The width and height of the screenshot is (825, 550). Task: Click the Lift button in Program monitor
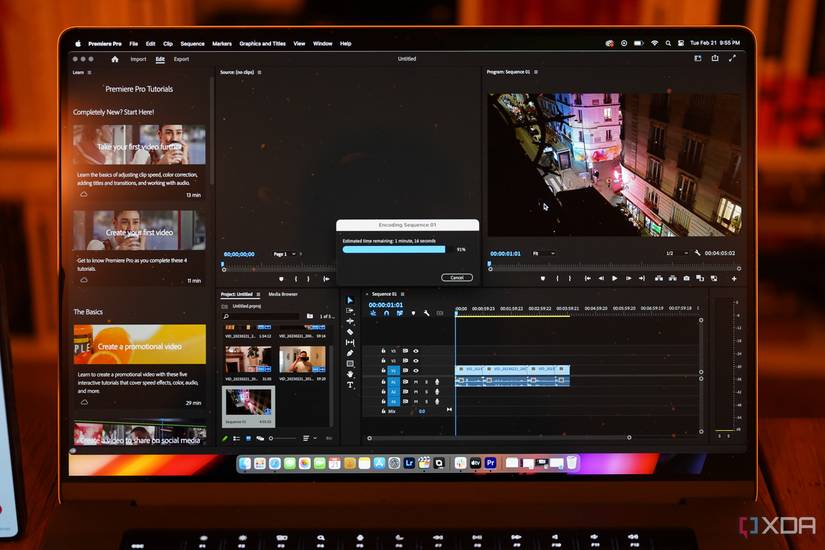[659, 278]
